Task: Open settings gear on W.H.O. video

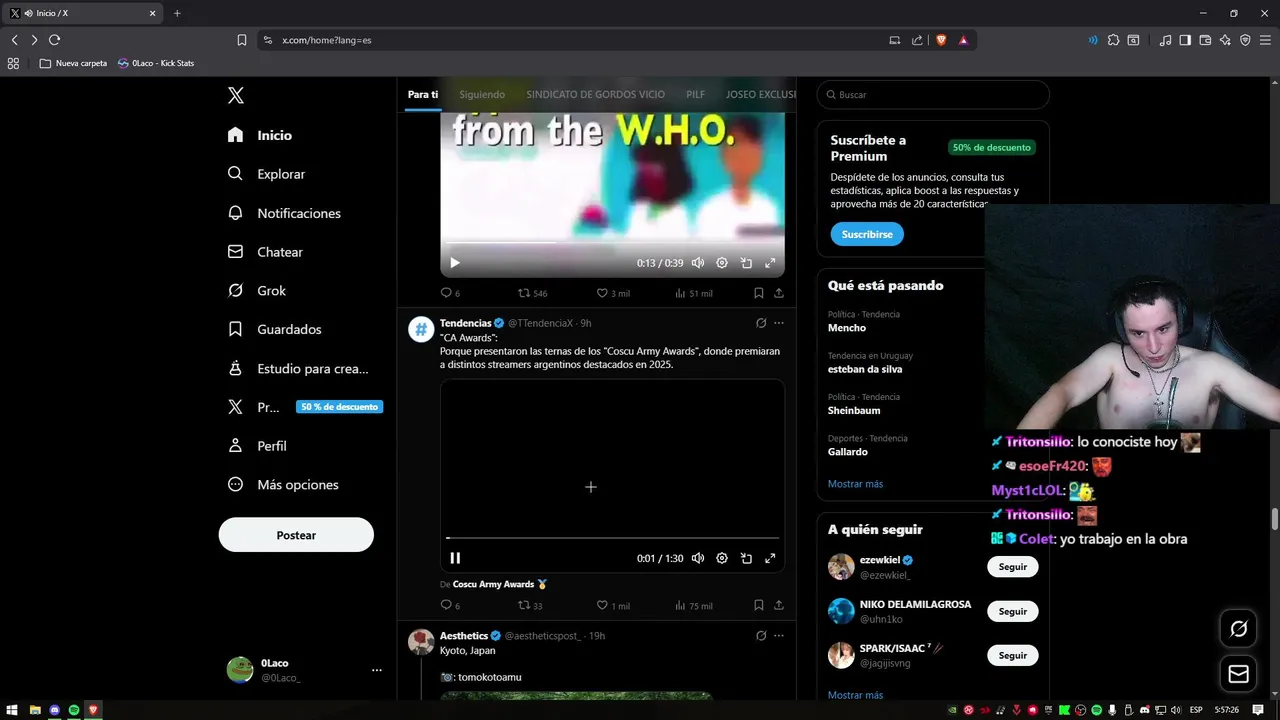Action: [x=722, y=263]
